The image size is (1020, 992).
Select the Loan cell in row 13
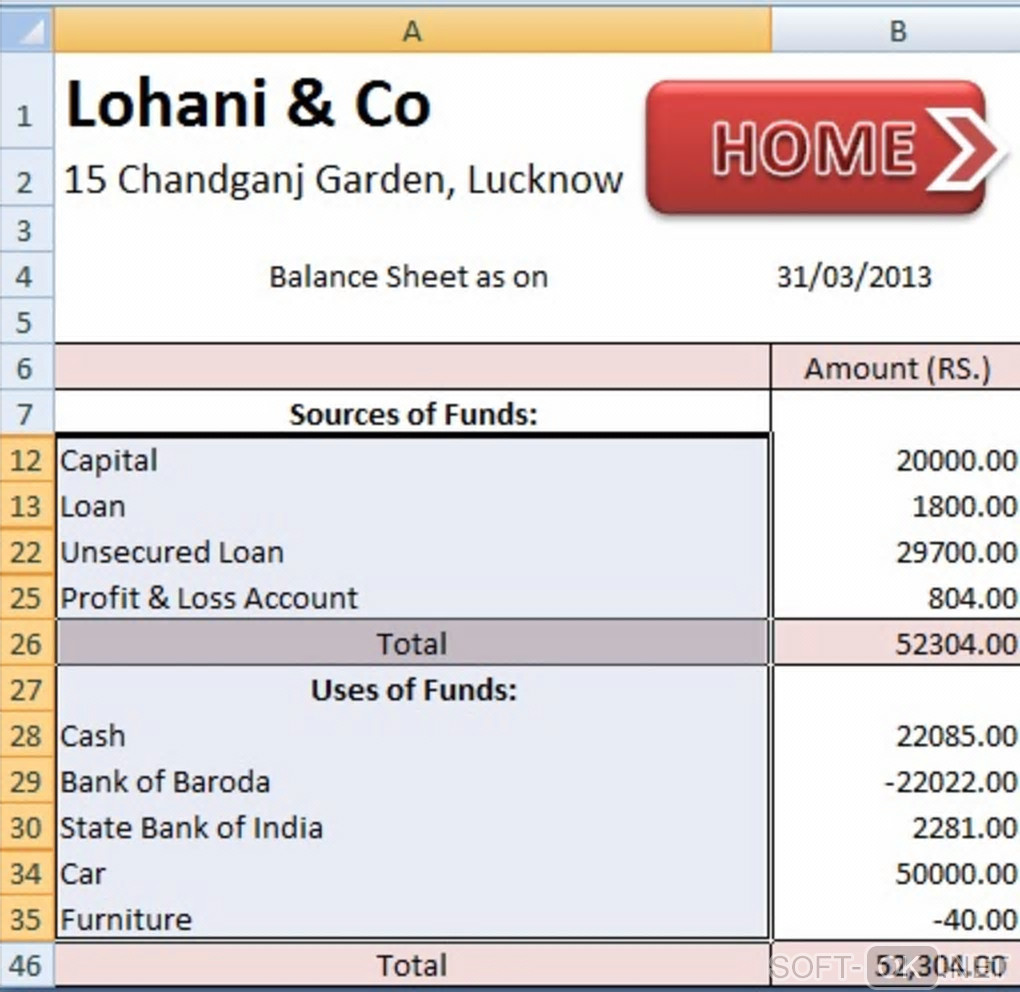click(x=412, y=506)
